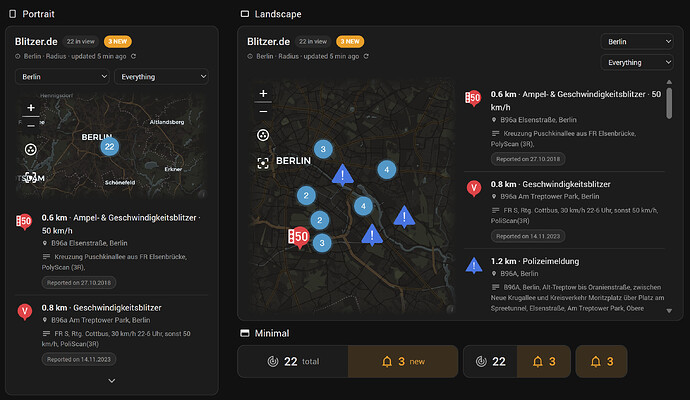Select the '22 total' segment in Minimal
690x400 pixels.
click(293, 362)
